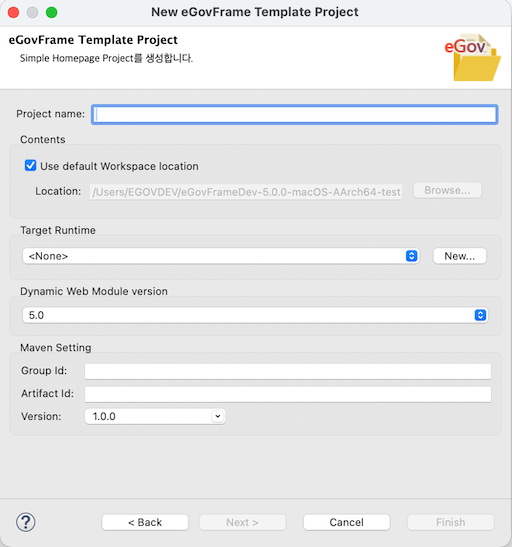Focus the Project name text field
Viewport: 512px width, 547px height.
[295, 114]
